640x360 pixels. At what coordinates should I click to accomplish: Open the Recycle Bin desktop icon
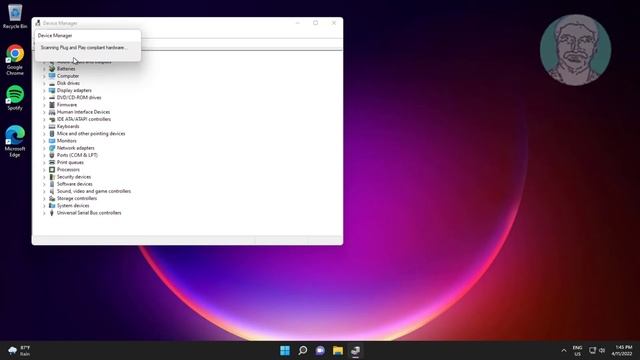click(15, 16)
